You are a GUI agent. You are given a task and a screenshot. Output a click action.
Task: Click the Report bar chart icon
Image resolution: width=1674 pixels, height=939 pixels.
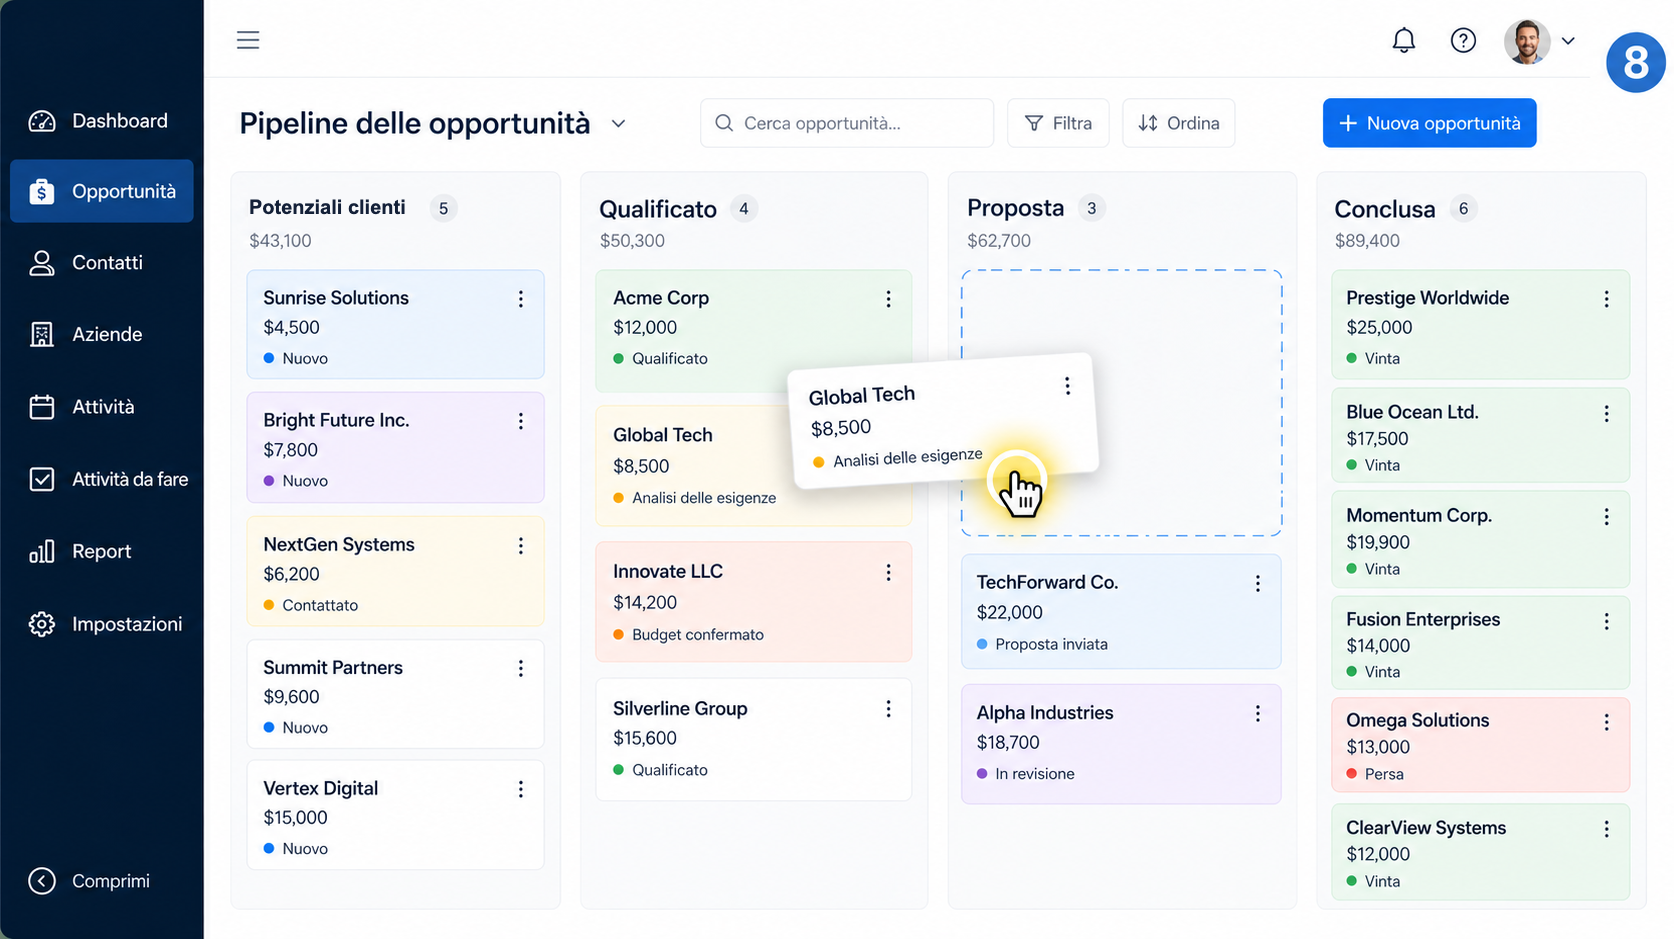pos(42,552)
